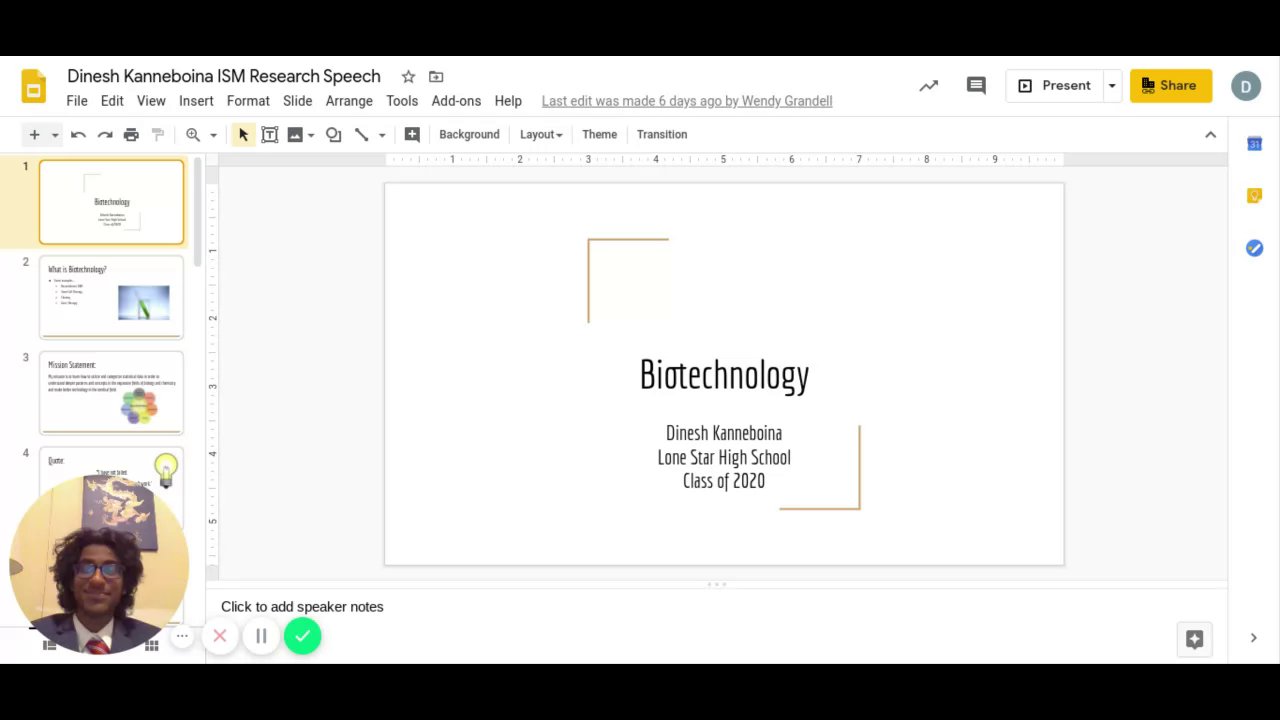Open the last edit history link
The width and height of the screenshot is (1280, 720).
click(687, 101)
